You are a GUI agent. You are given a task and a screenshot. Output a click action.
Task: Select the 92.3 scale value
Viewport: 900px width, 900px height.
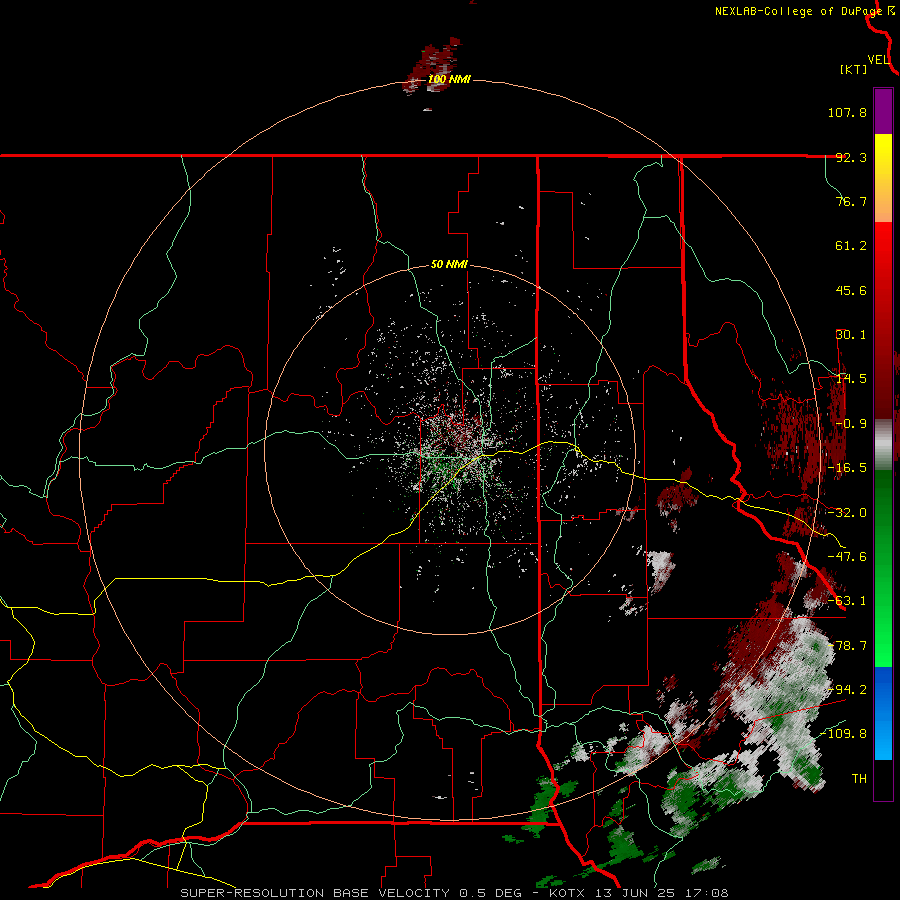[851, 157]
